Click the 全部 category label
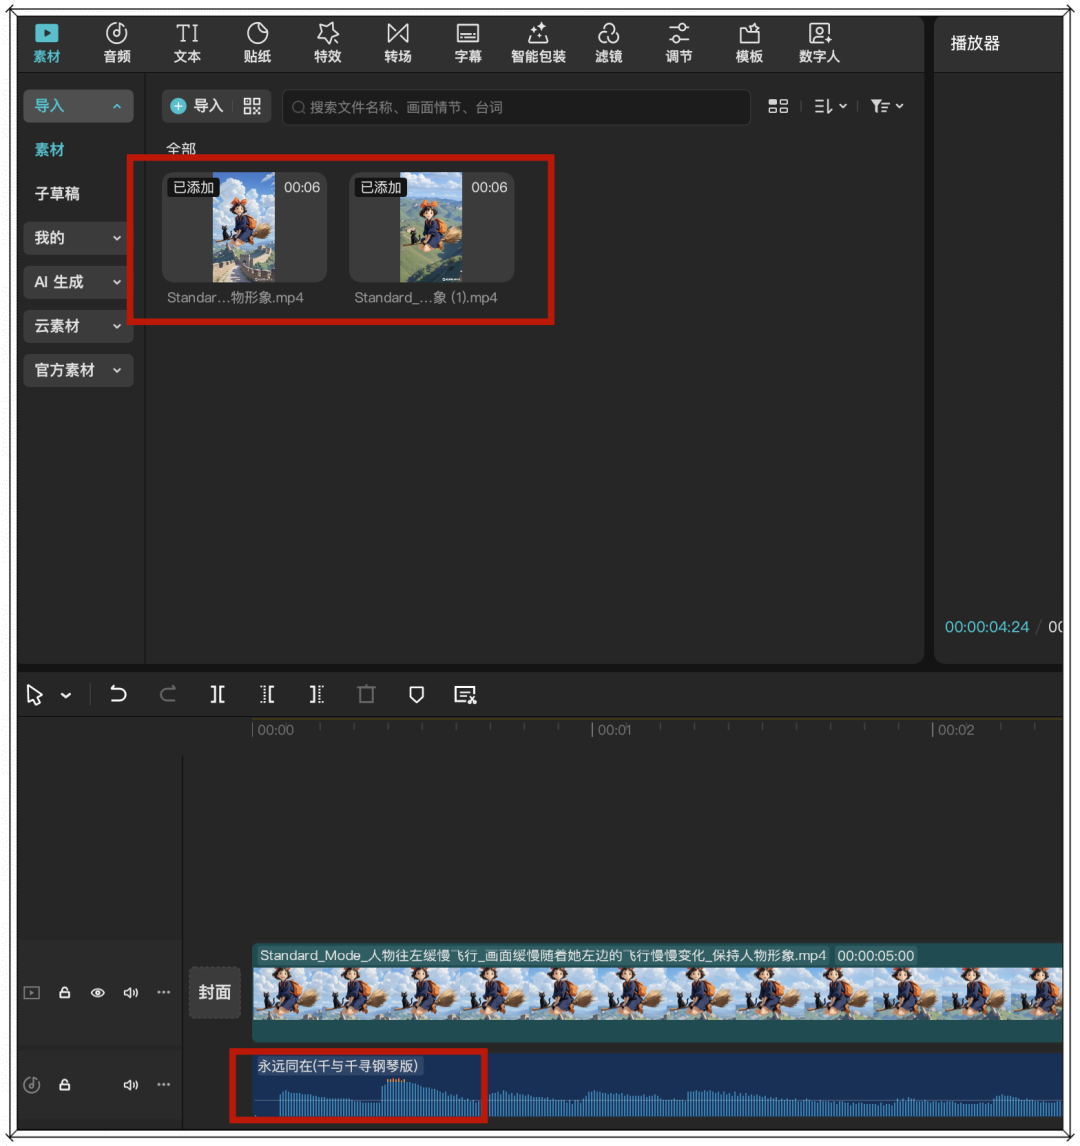Viewport: 1080px width, 1146px height. 181,149
